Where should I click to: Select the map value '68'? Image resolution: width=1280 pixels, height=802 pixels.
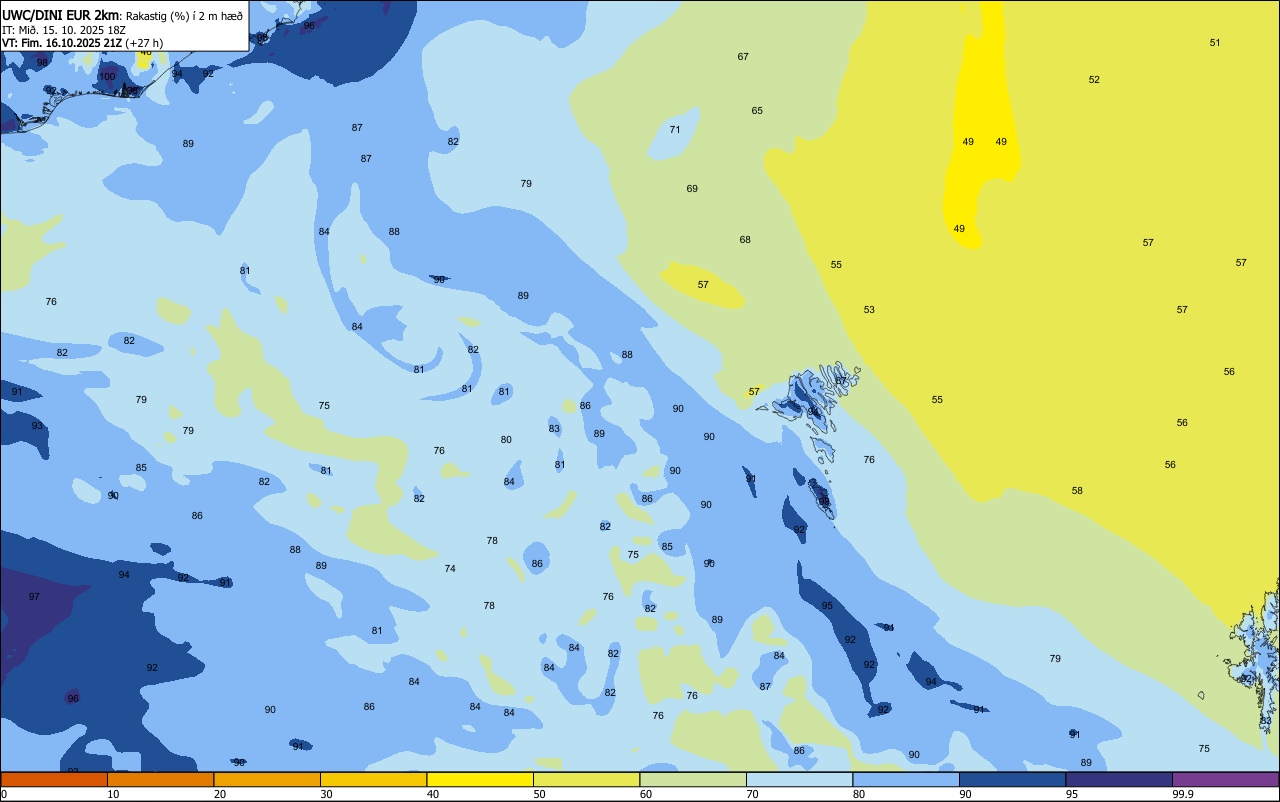point(745,240)
